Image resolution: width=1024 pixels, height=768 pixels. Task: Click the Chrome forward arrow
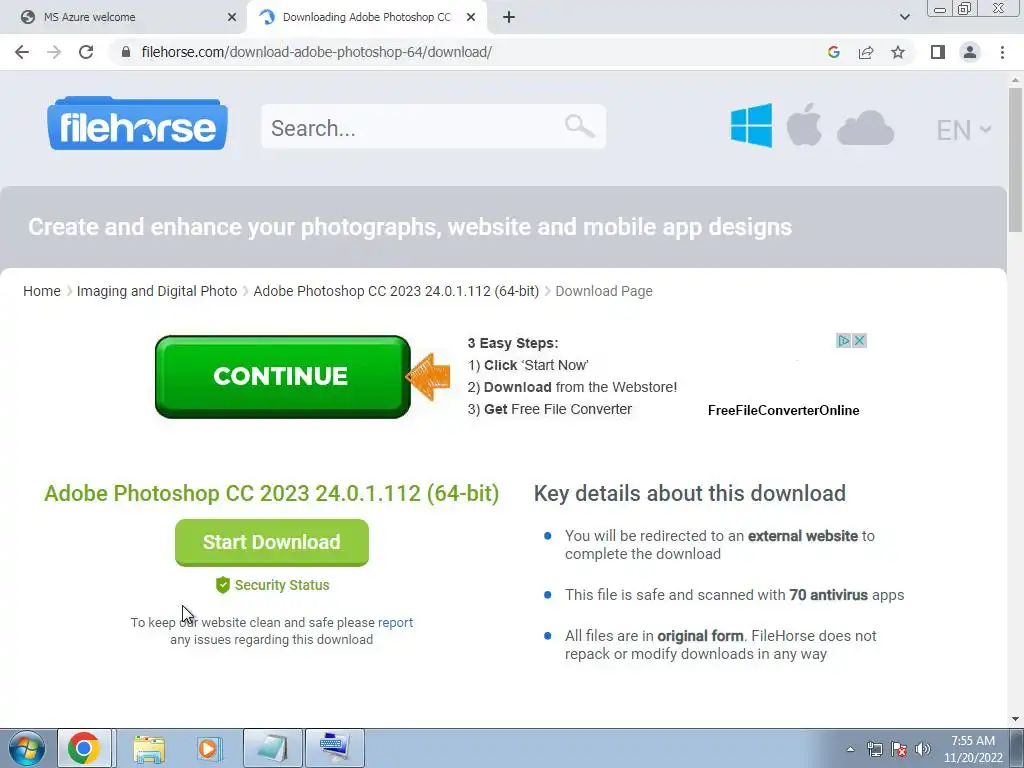[54, 52]
